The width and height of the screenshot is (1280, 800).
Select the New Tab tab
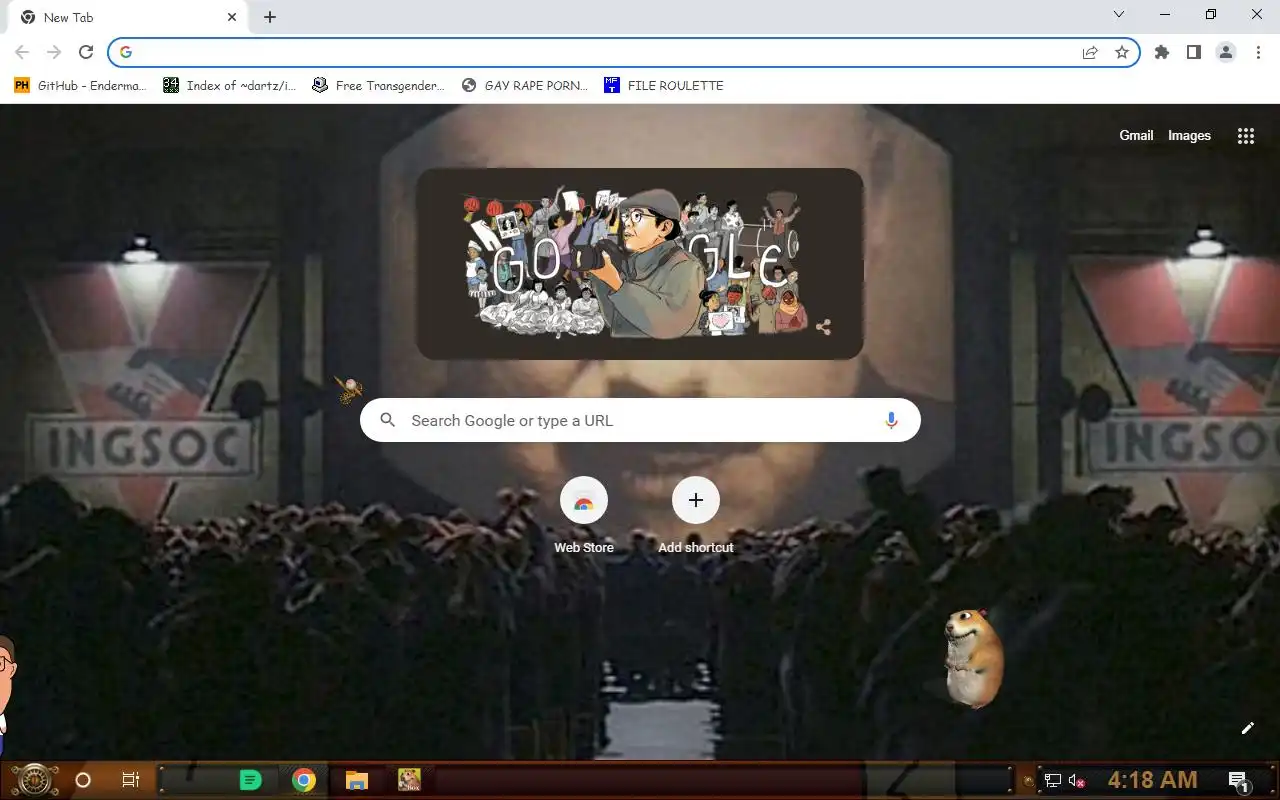[128, 17]
